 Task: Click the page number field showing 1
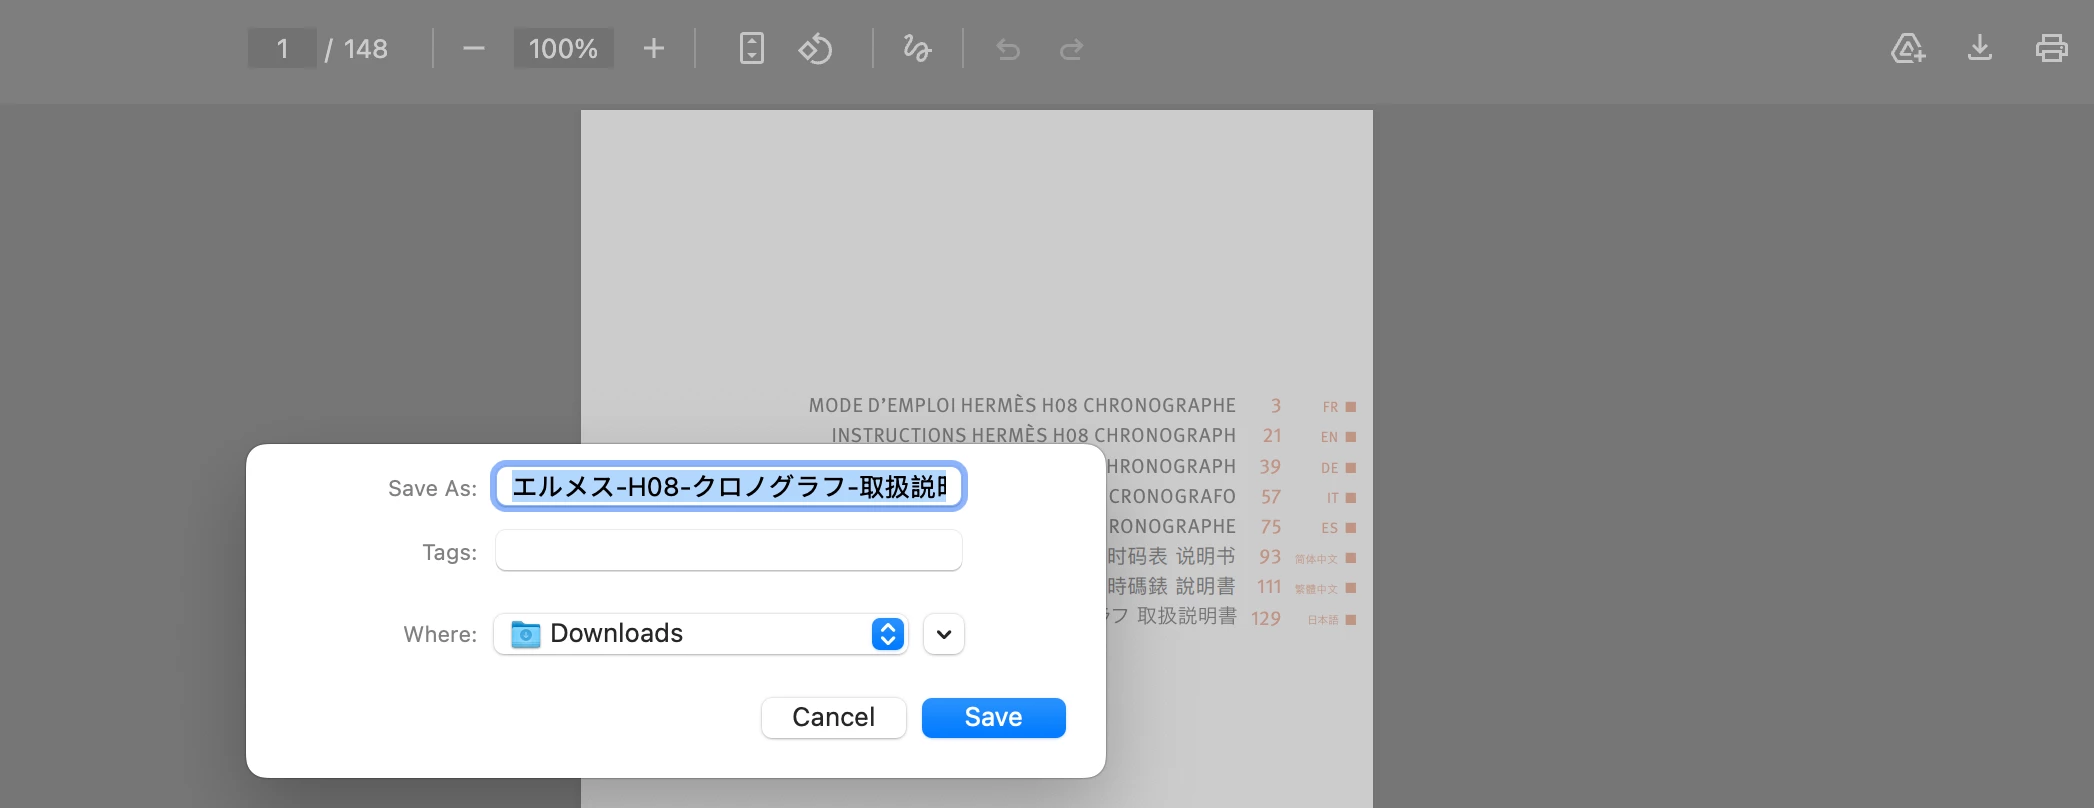(x=282, y=48)
